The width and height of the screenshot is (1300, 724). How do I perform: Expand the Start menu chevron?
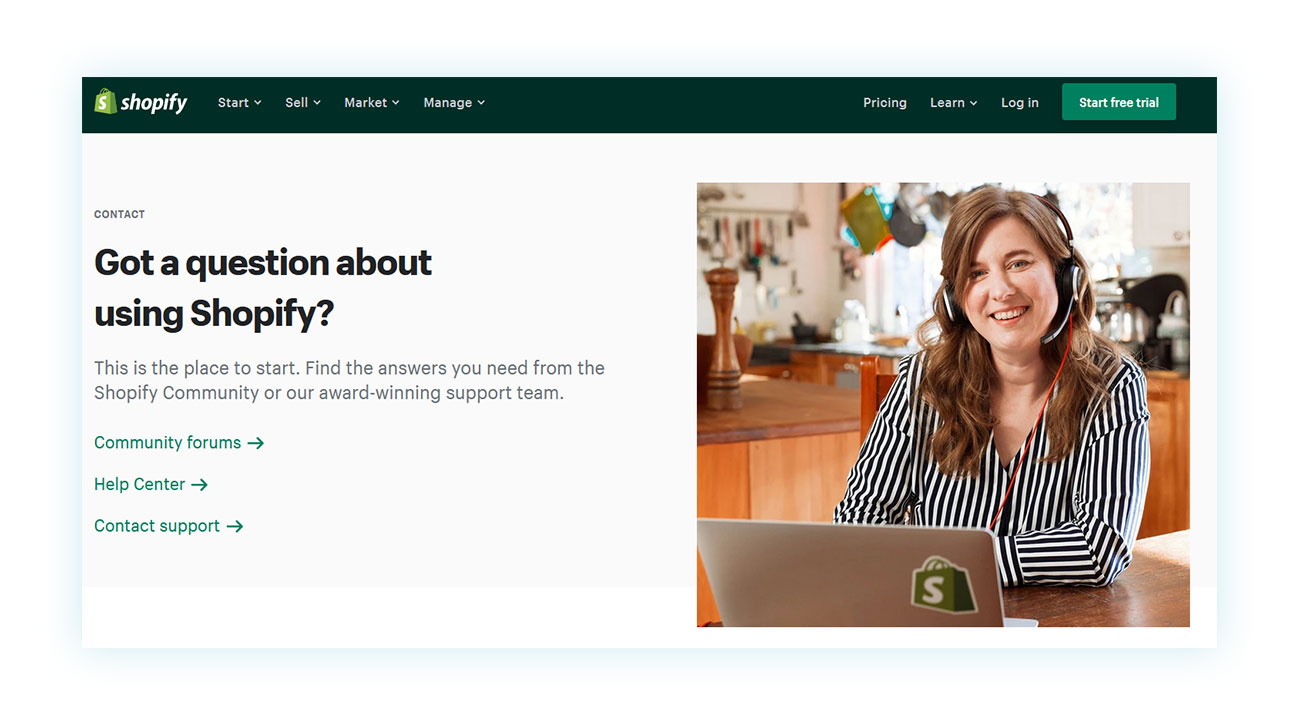[x=258, y=103]
